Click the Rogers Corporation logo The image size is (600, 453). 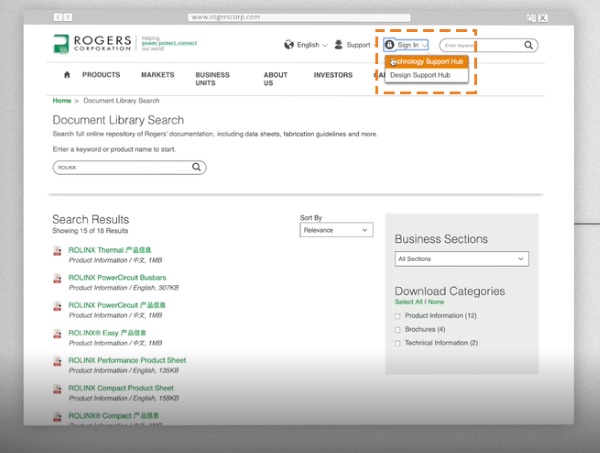tap(92, 43)
